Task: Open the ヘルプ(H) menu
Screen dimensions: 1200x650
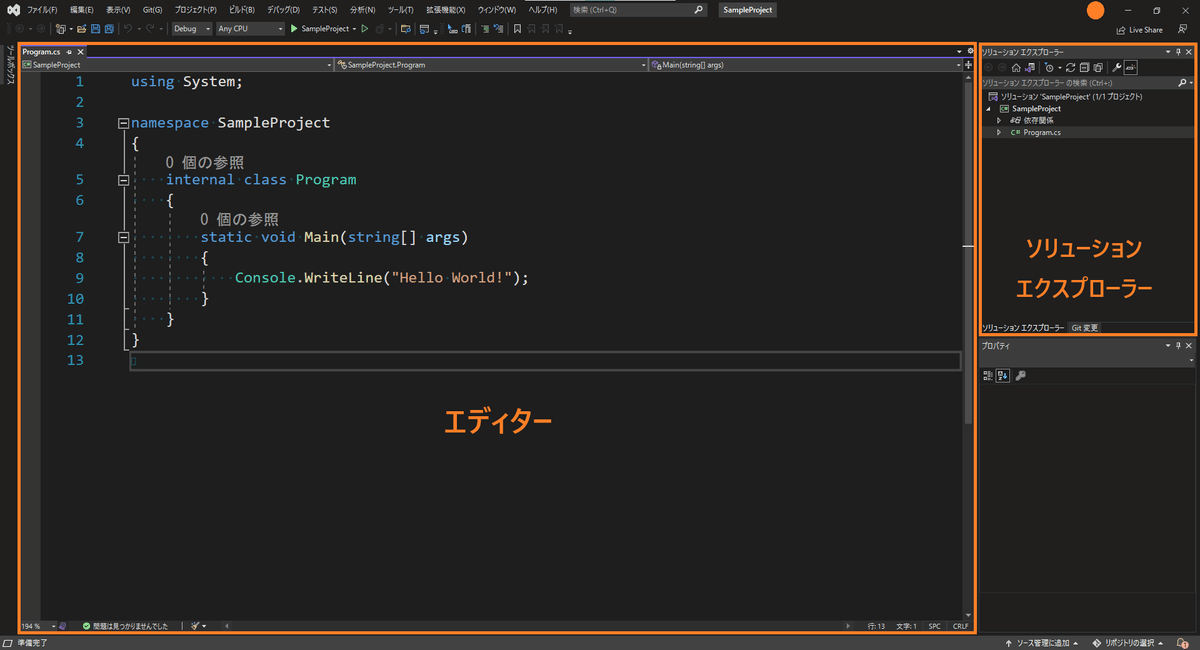Action: pyautogui.click(x=543, y=9)
